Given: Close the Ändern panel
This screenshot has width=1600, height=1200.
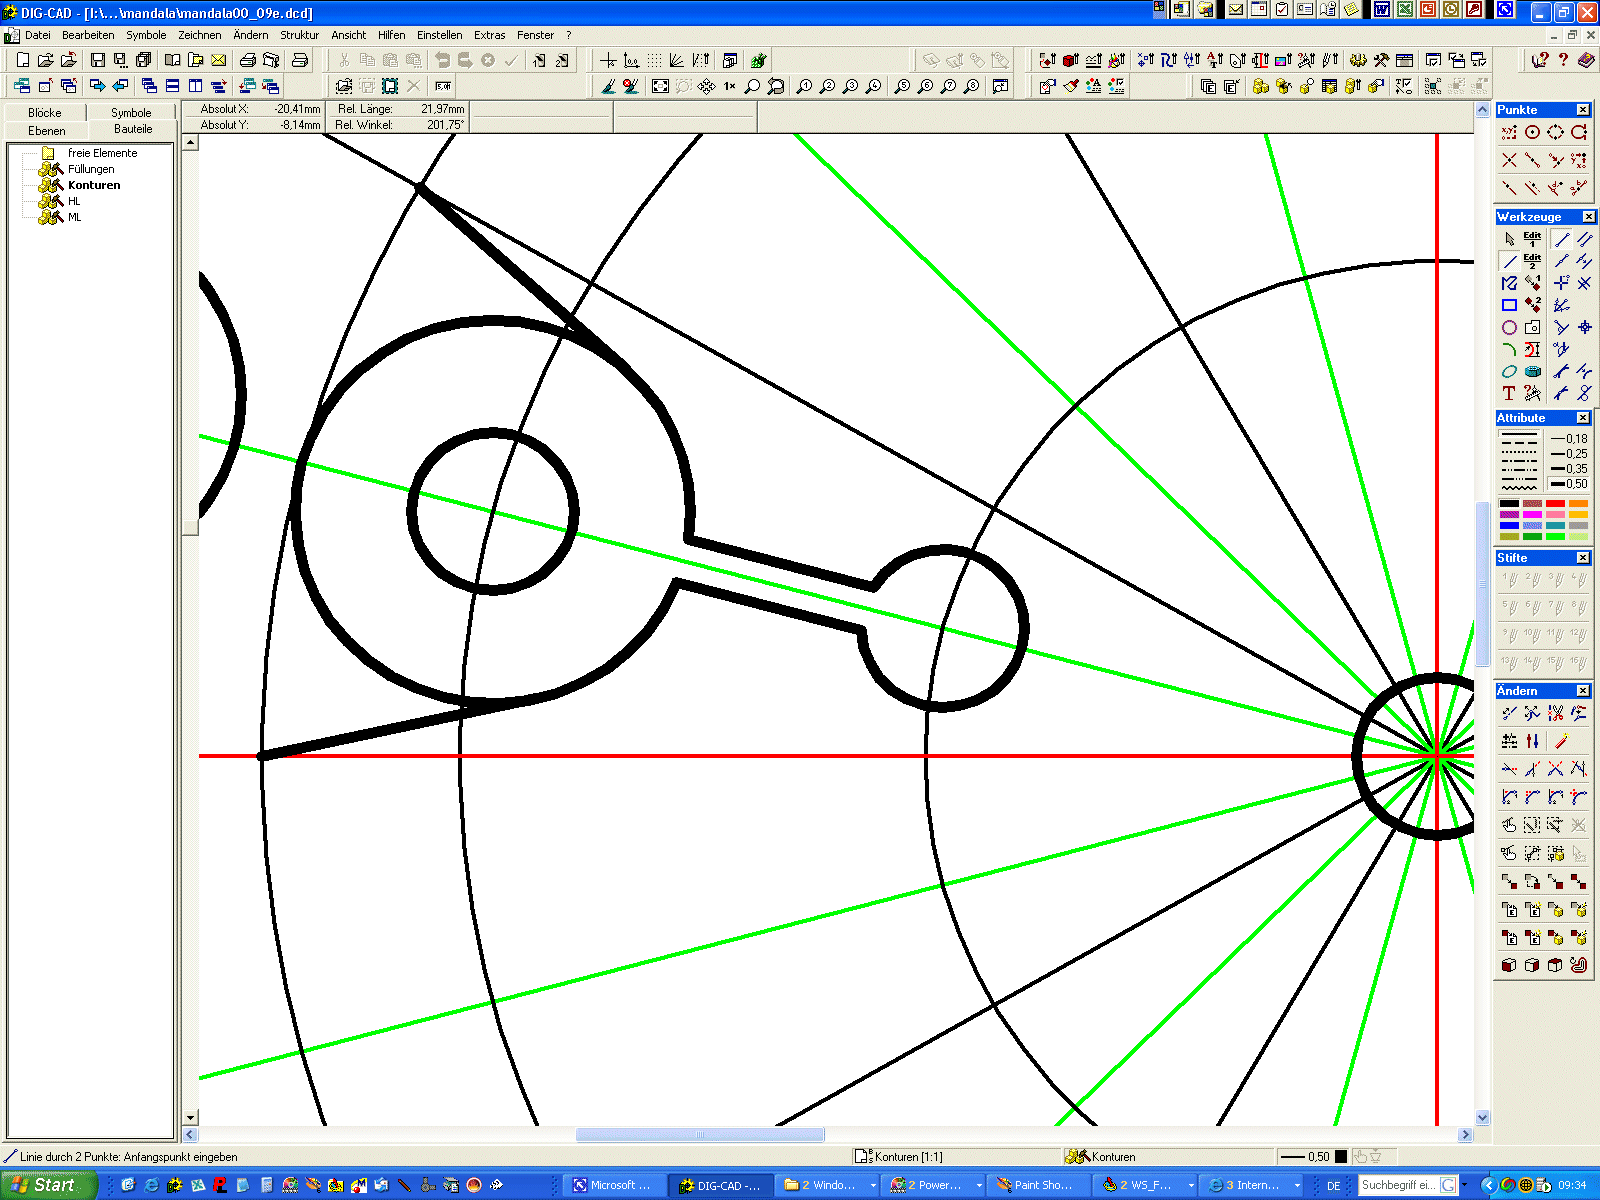Looking at the screenshot, I should [x=1583, y=691].
